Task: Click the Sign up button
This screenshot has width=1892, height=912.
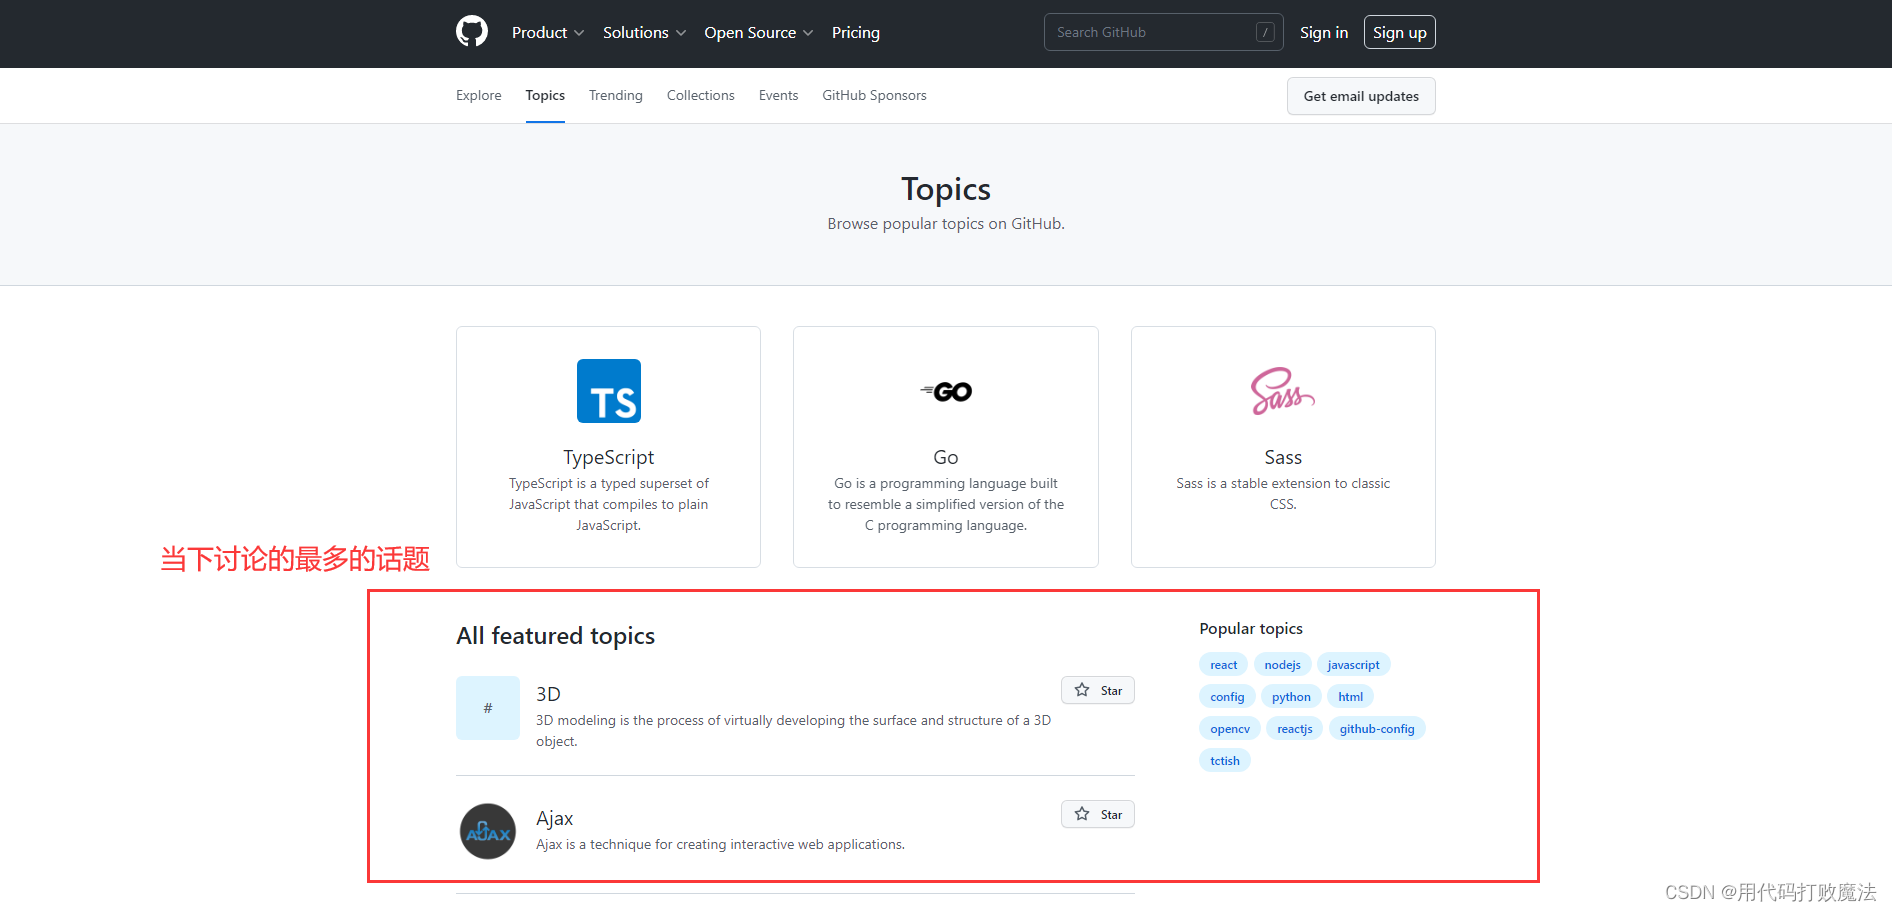Action: (x=1400, y=32)
